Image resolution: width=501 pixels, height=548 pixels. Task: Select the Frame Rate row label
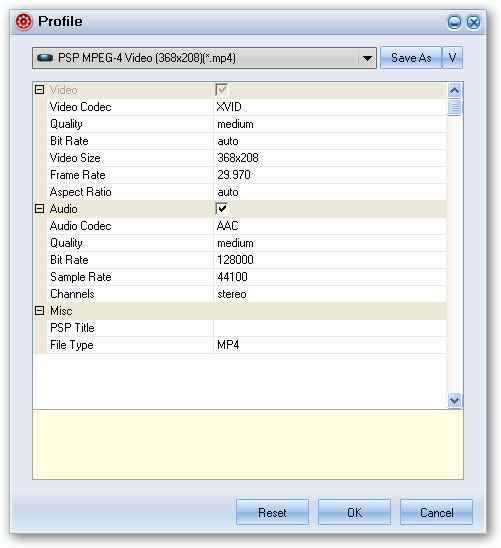pos(78,175)
